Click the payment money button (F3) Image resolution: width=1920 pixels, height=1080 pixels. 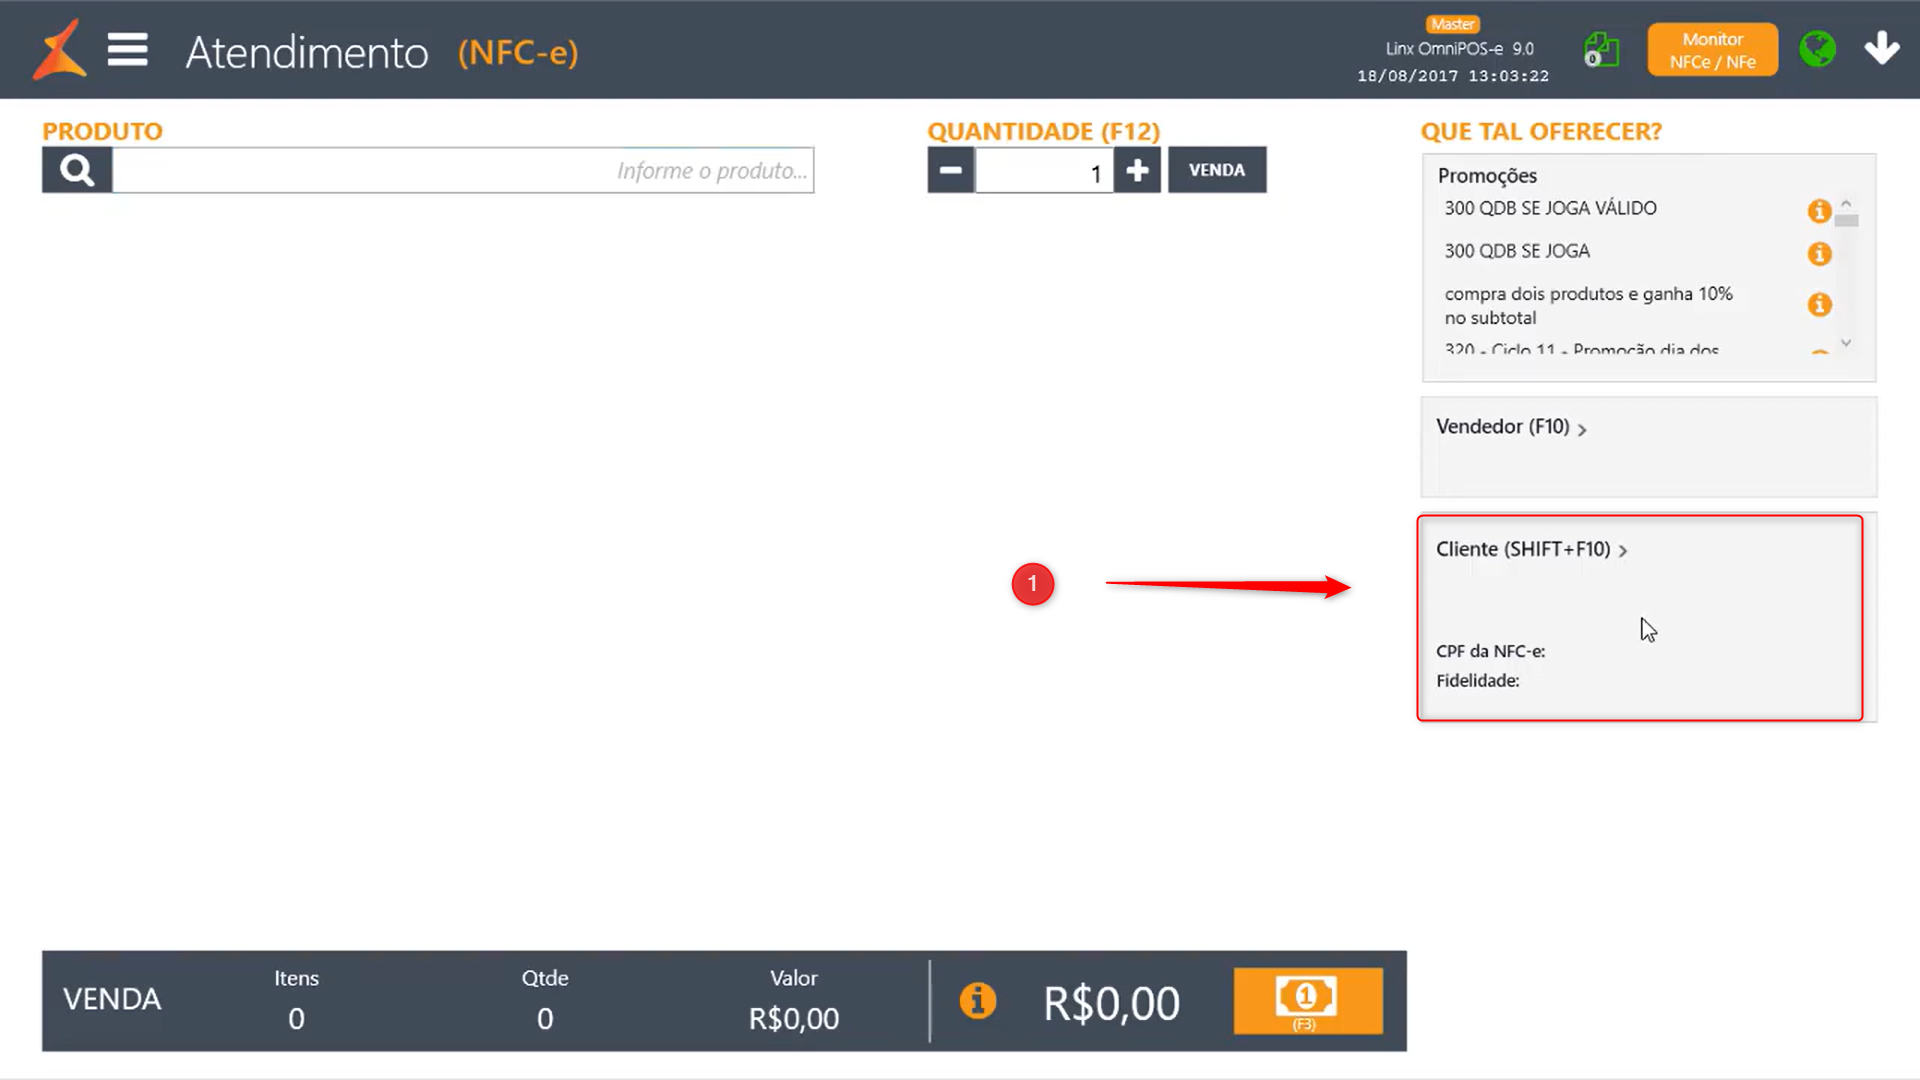pyautogui.click(x=1307, y=1000)
